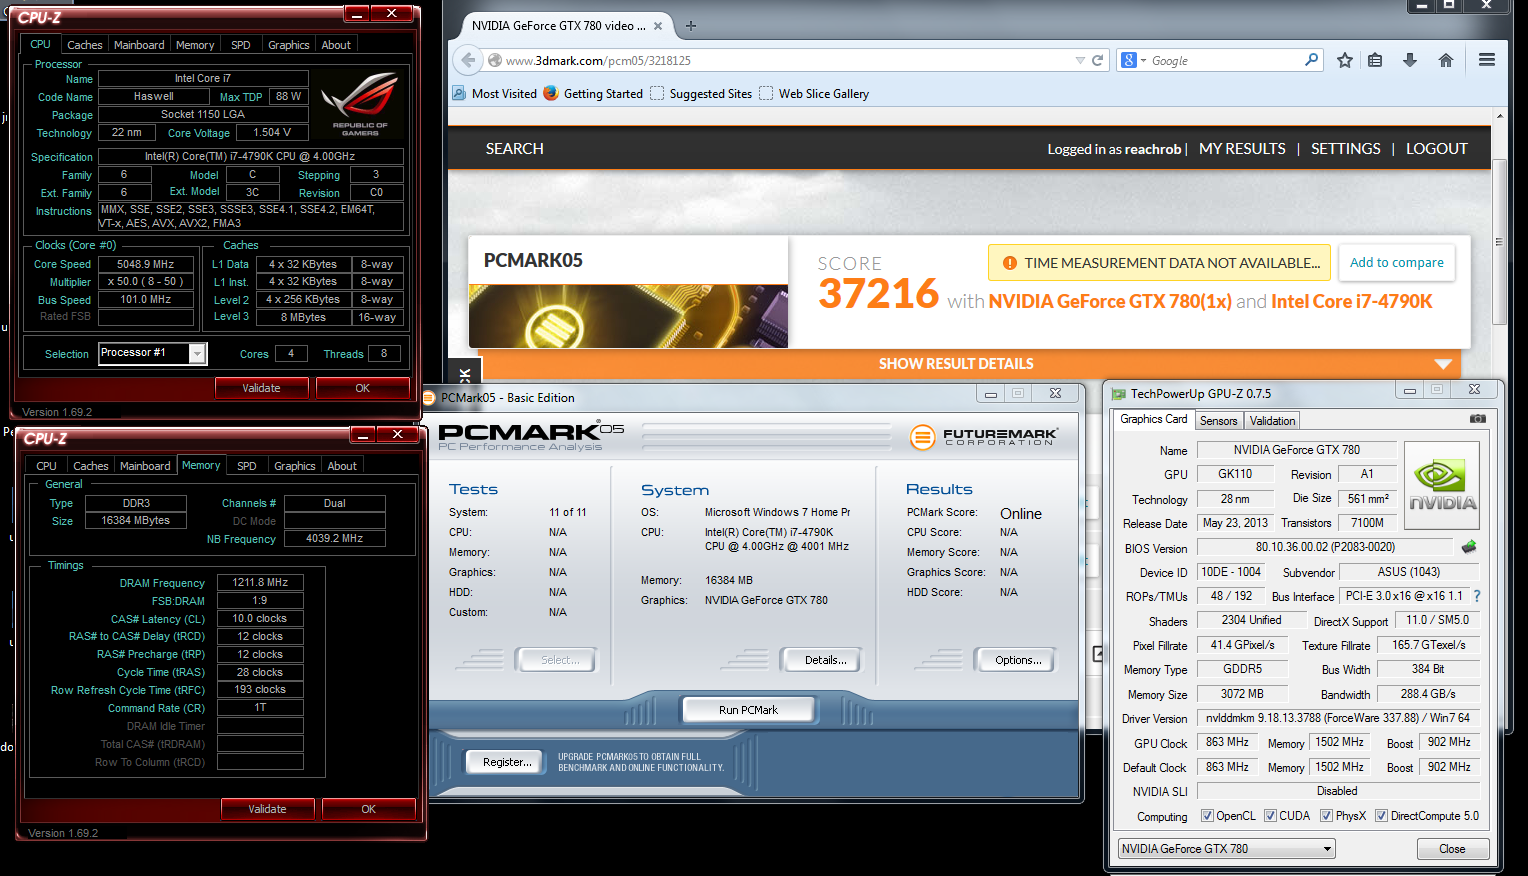
Task: Click the NVIDIA GeForce GTX 780(1x) link
Action: [x=1110, y=301]
